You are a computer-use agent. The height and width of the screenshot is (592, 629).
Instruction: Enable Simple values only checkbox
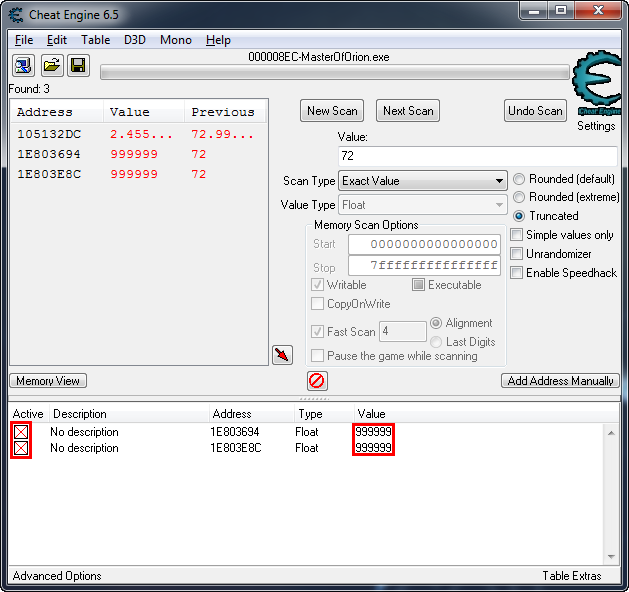click(516, 235)
